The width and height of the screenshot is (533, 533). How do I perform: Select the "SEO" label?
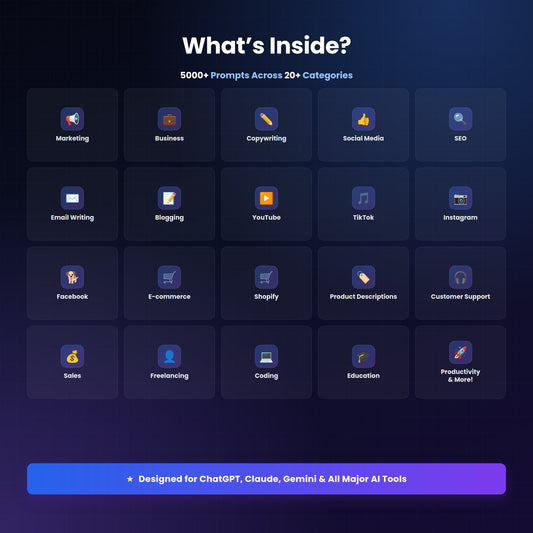[x=460, y=138]
